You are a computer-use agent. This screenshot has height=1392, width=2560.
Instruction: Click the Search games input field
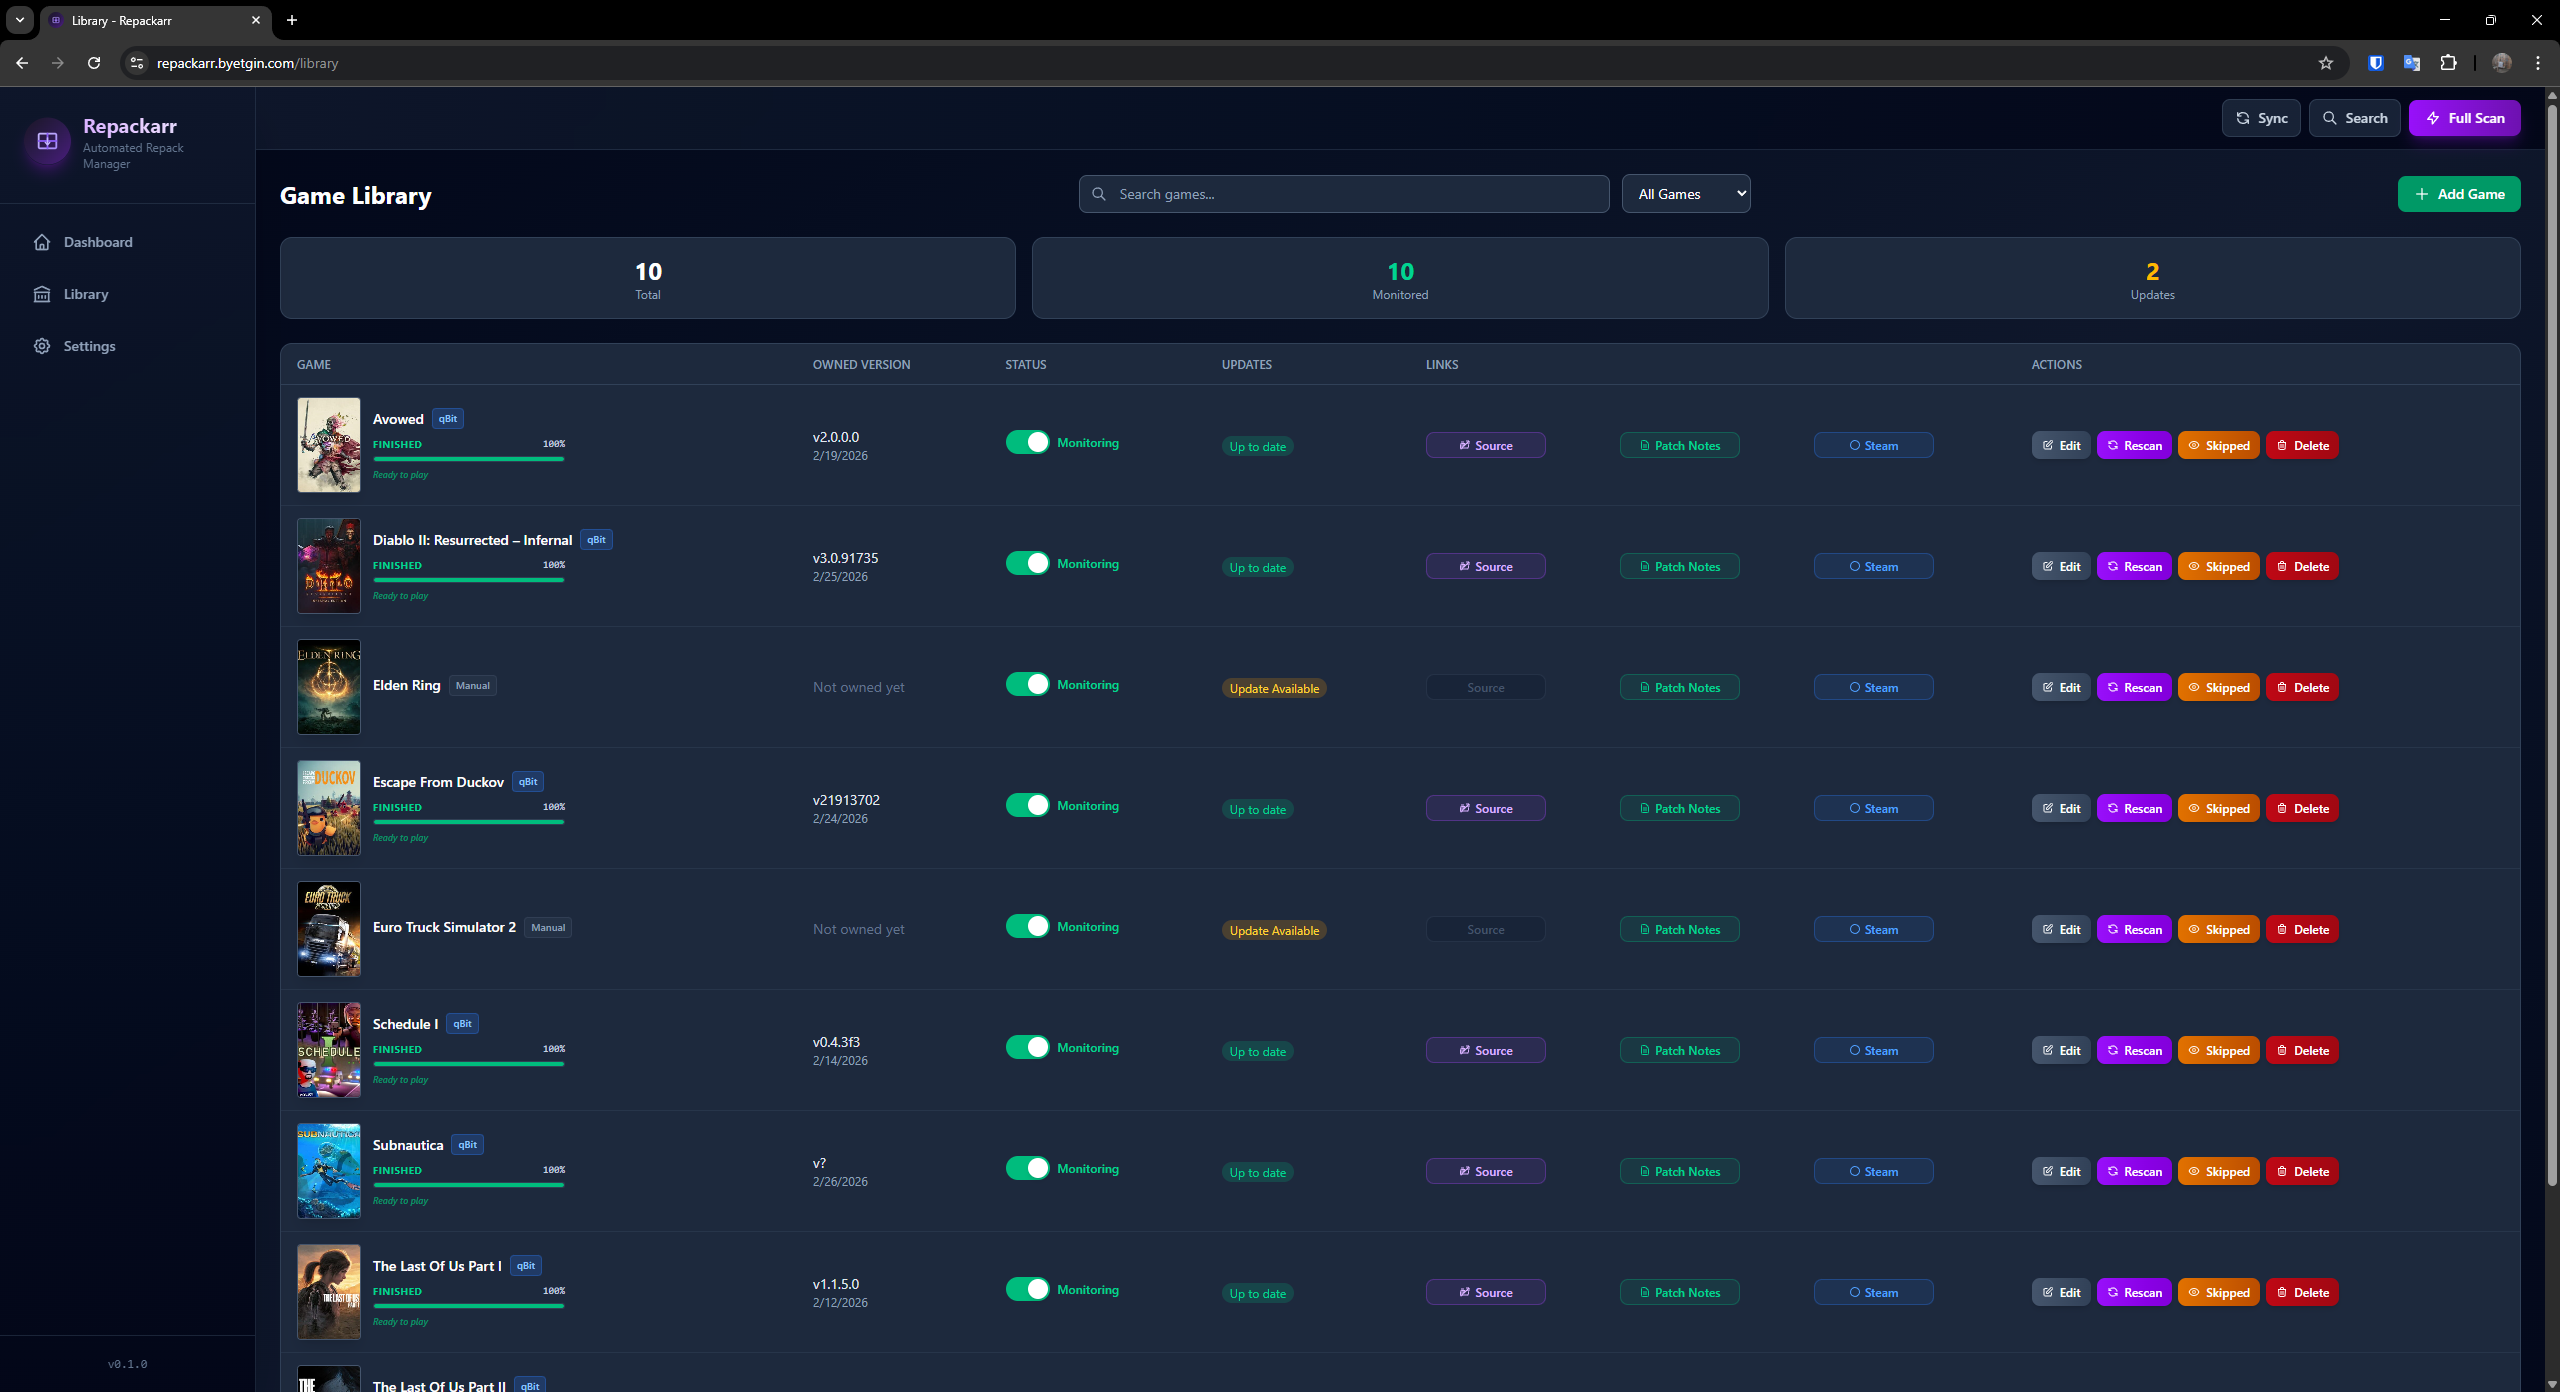tap(1343, 194)
